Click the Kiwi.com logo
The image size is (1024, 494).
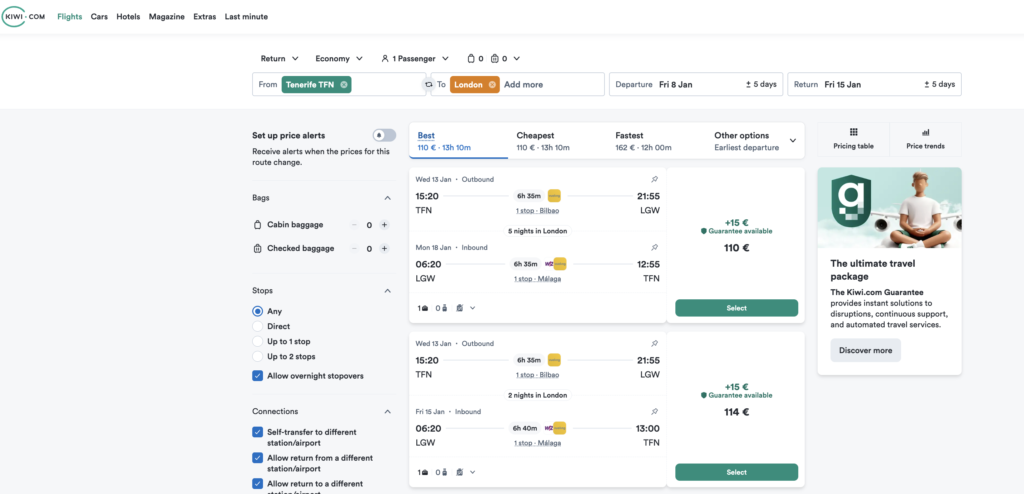coord(24,17)
